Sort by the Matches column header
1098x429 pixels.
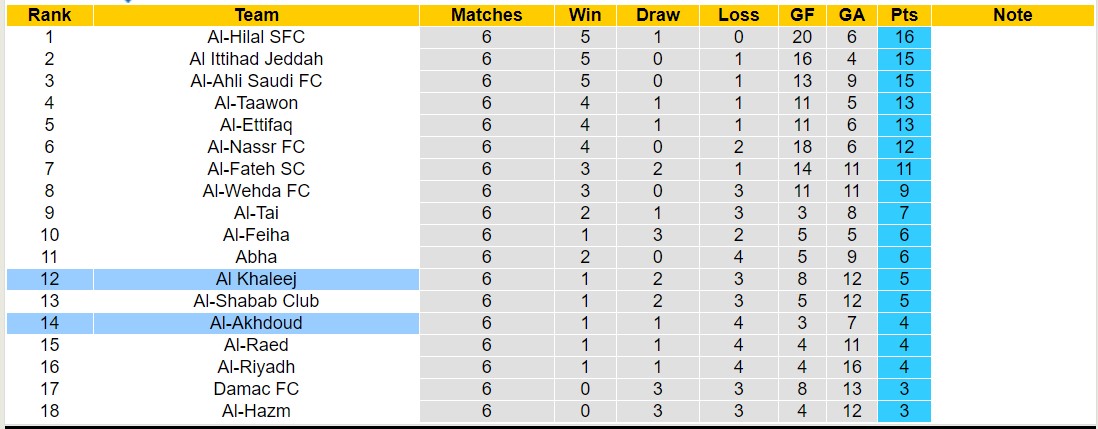(486, 15)
